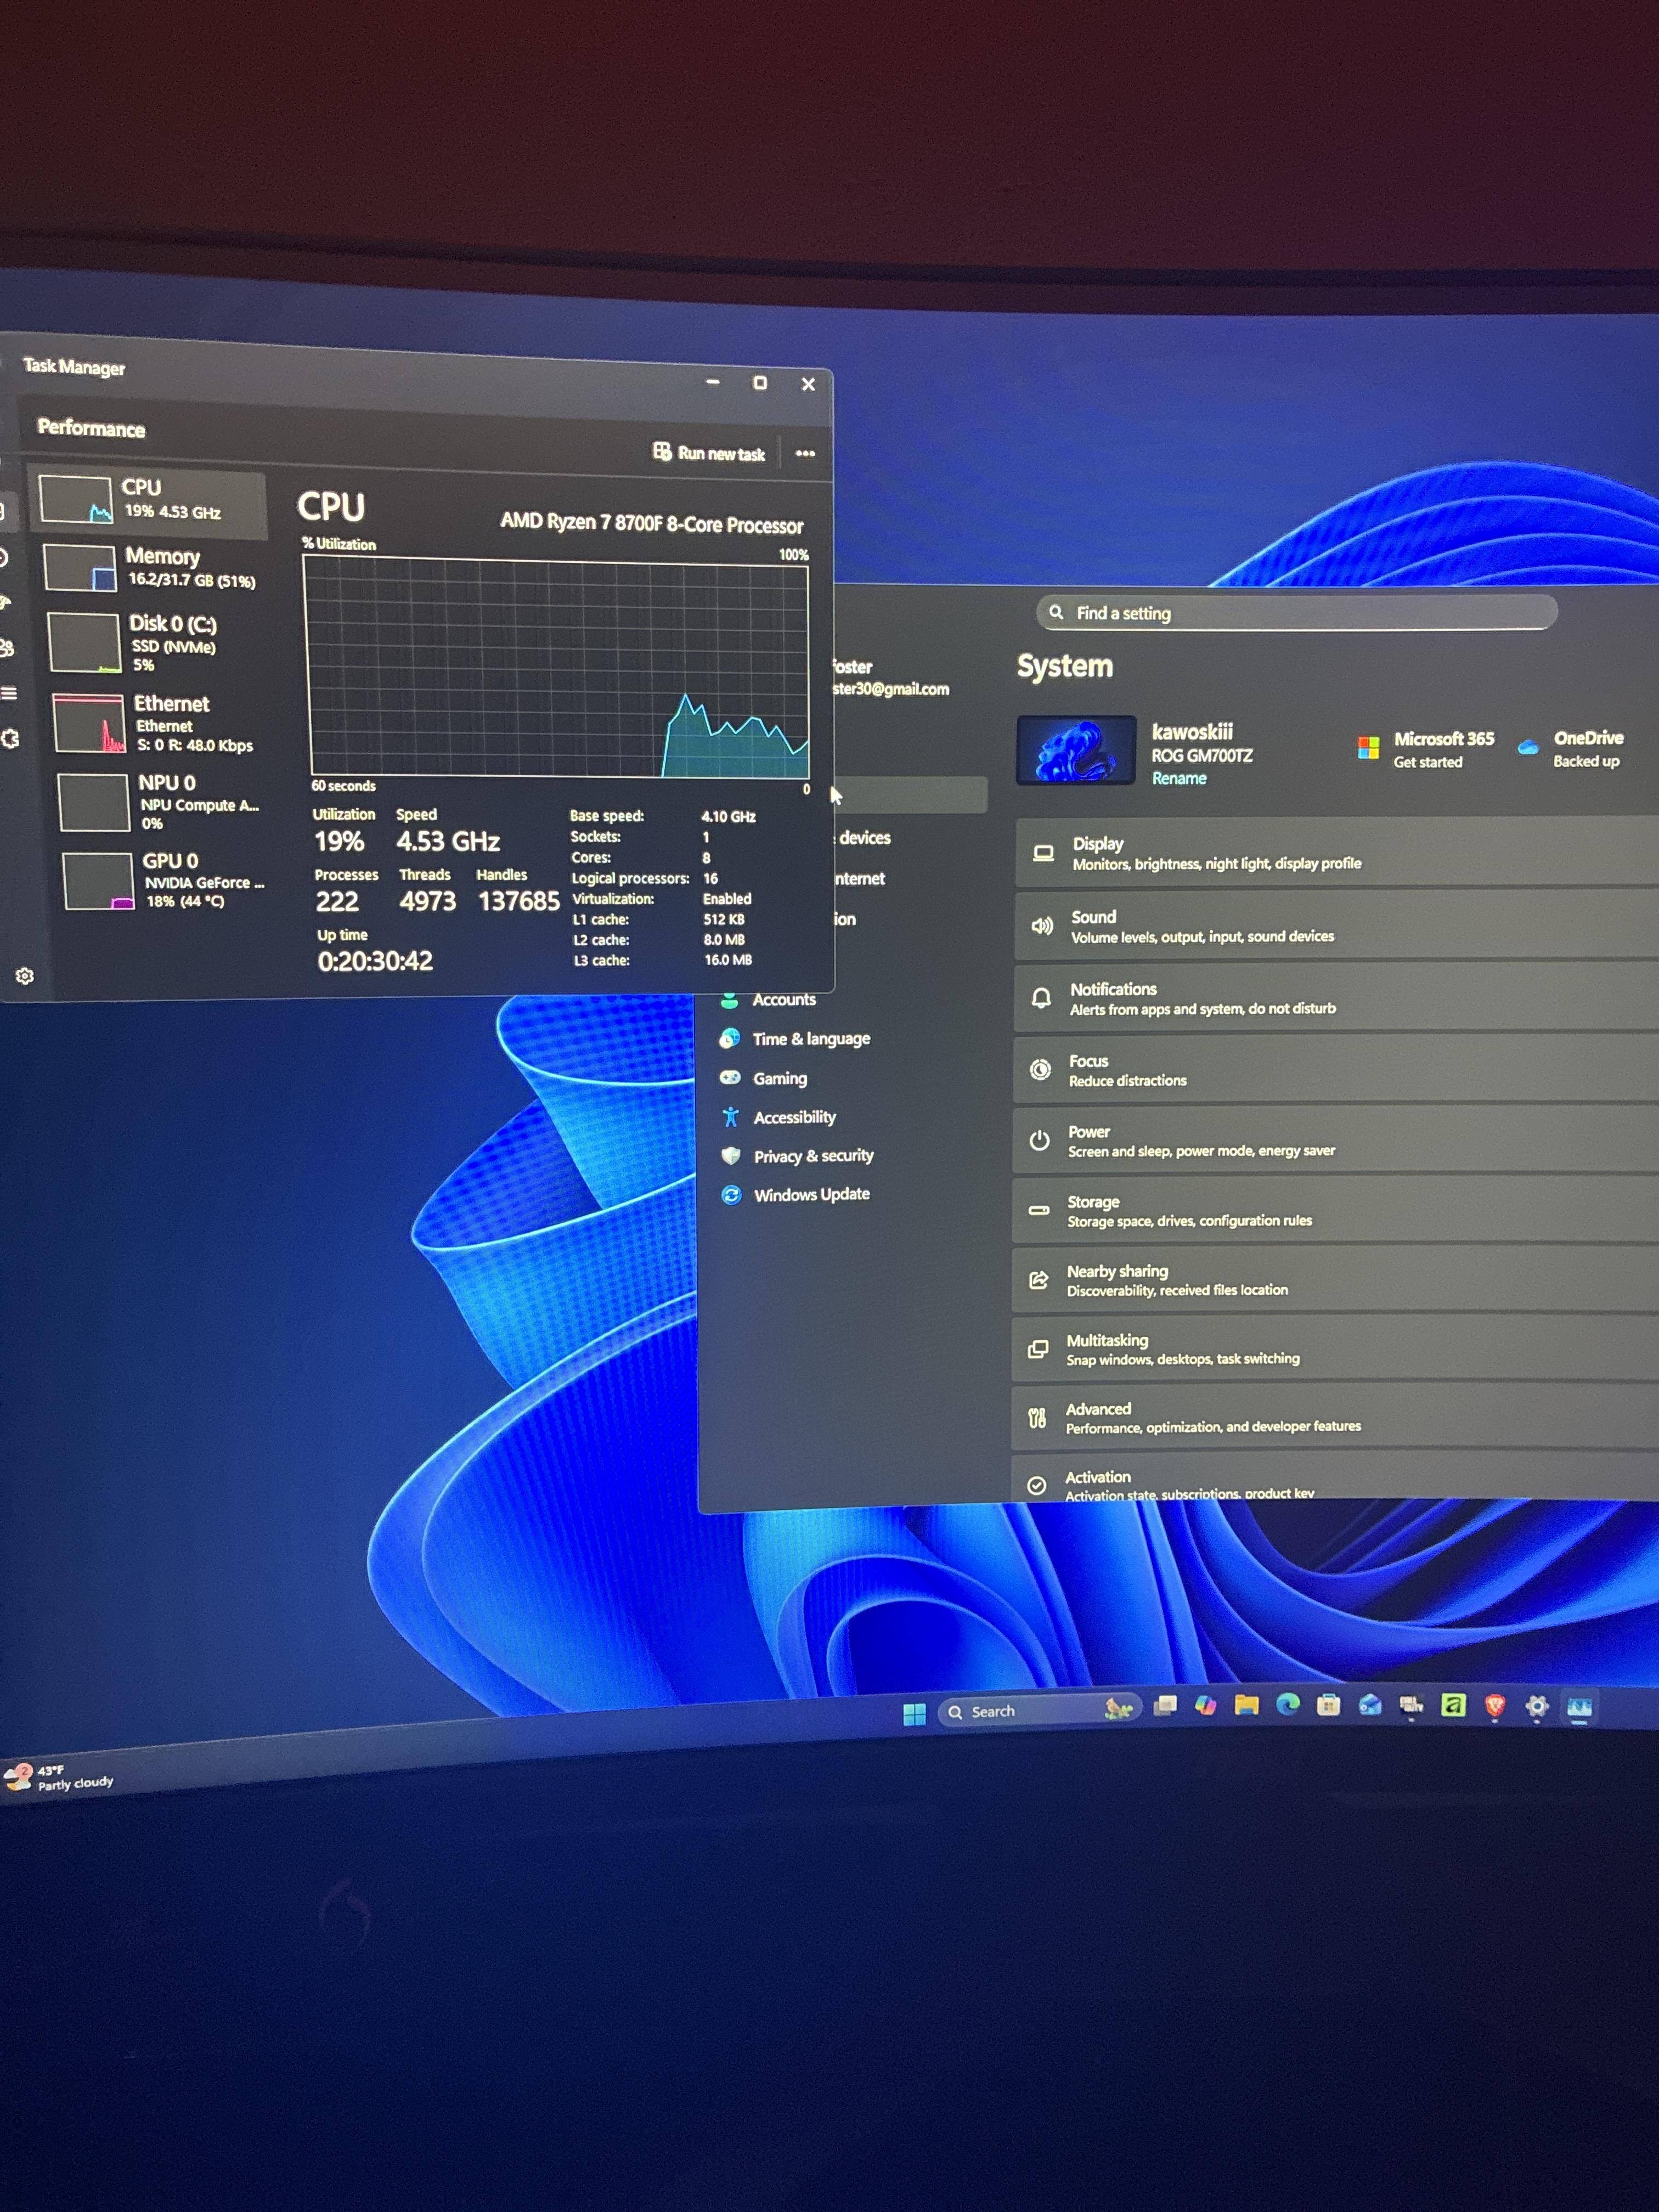Select GPU 0 NVIDIA GeForce item
This screenshot has width=1659, height=2212.
164,880
